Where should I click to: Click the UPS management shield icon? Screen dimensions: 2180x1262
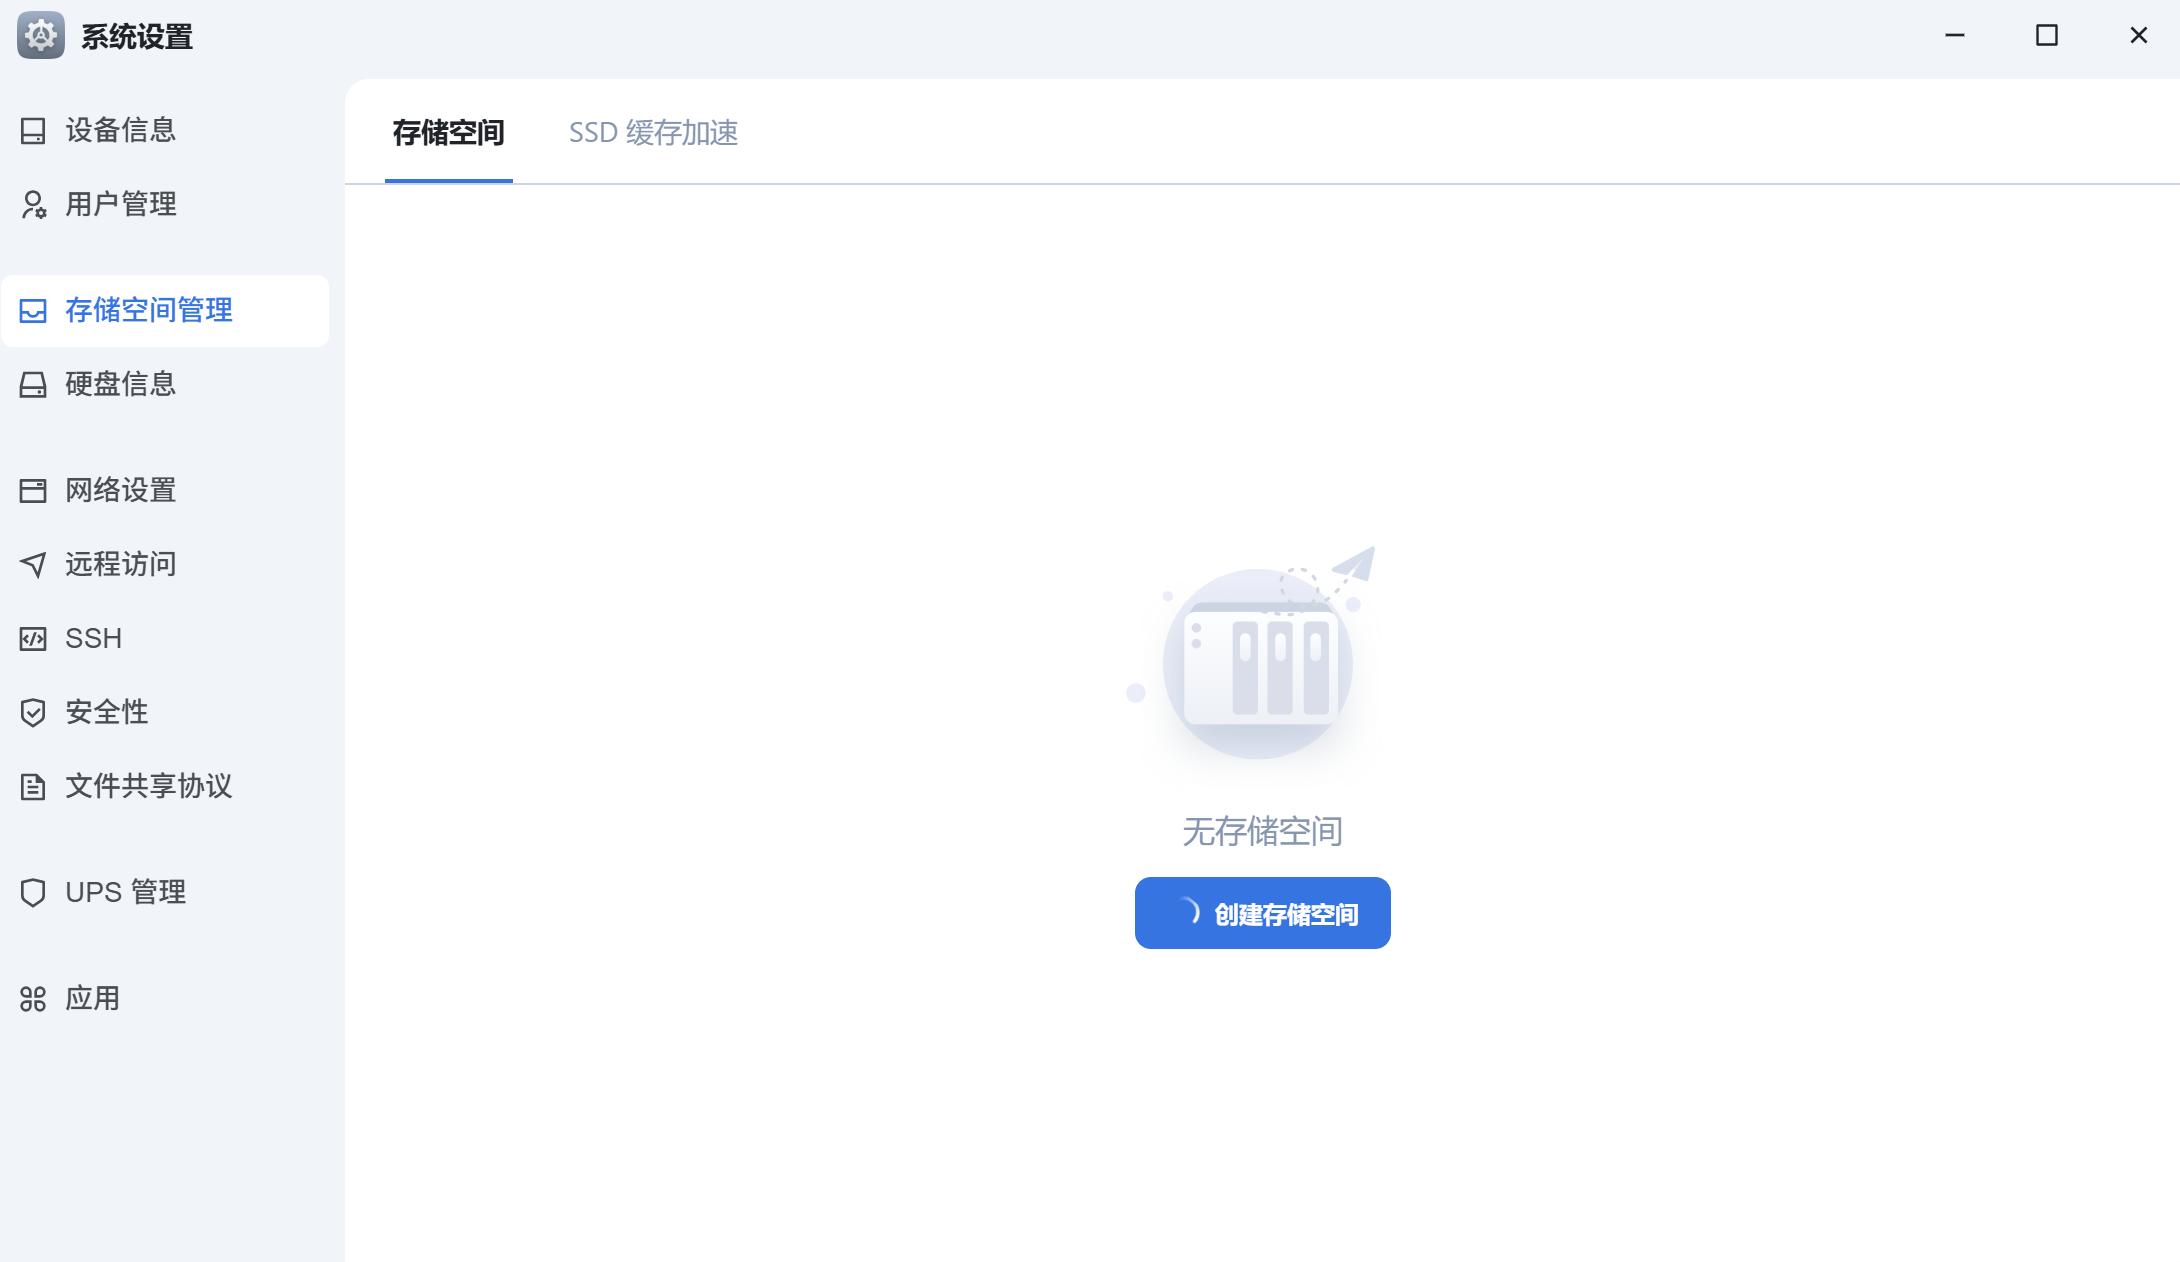pos(33,893)
